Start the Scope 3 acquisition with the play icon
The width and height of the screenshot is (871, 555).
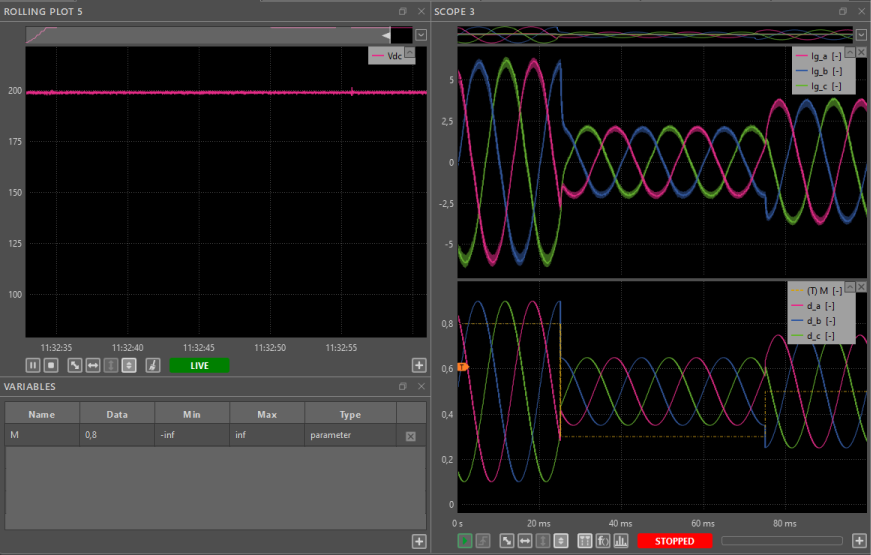pos(465,541)
